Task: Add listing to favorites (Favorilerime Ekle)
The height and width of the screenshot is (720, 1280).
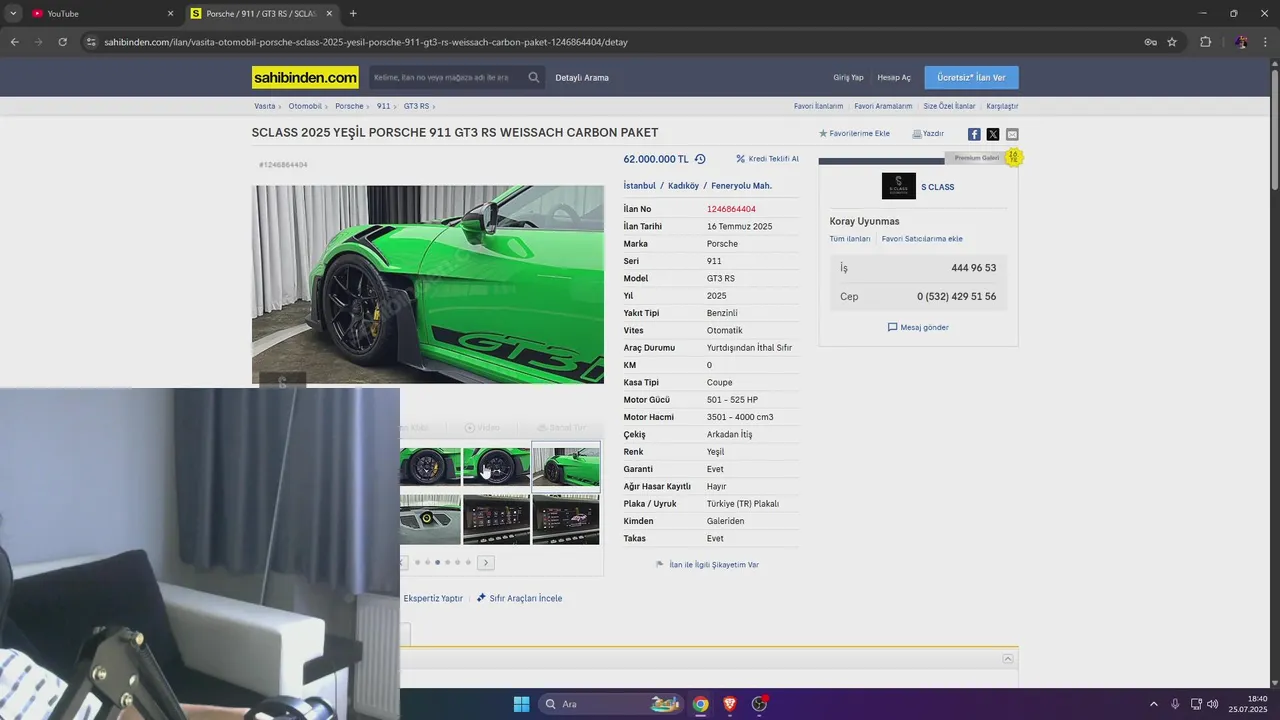Action: [854, 133]
